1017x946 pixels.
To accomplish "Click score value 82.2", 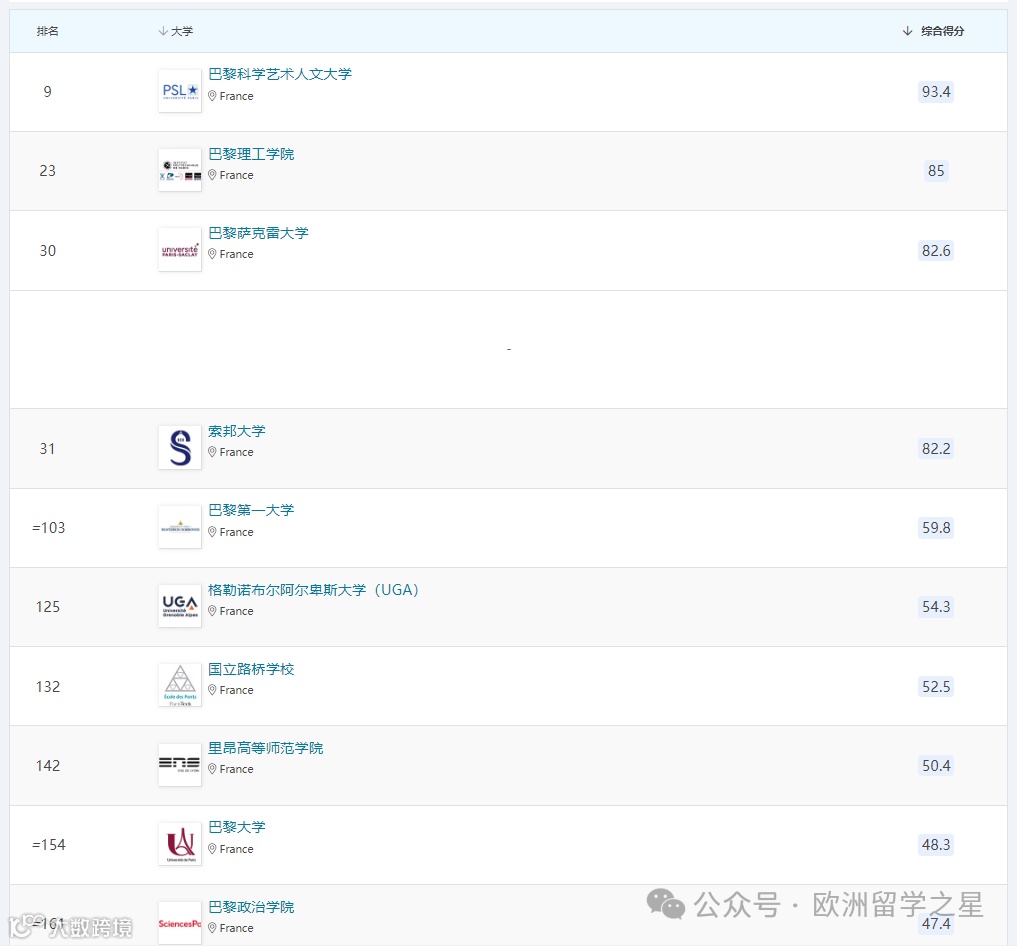I will coord(936,449).
